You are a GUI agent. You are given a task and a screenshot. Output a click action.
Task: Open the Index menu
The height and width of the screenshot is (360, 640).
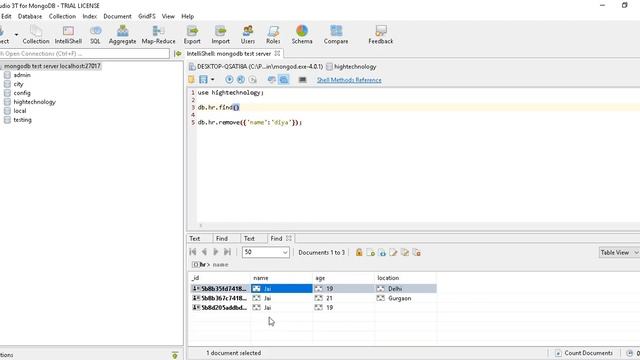[x=89, y=16]
